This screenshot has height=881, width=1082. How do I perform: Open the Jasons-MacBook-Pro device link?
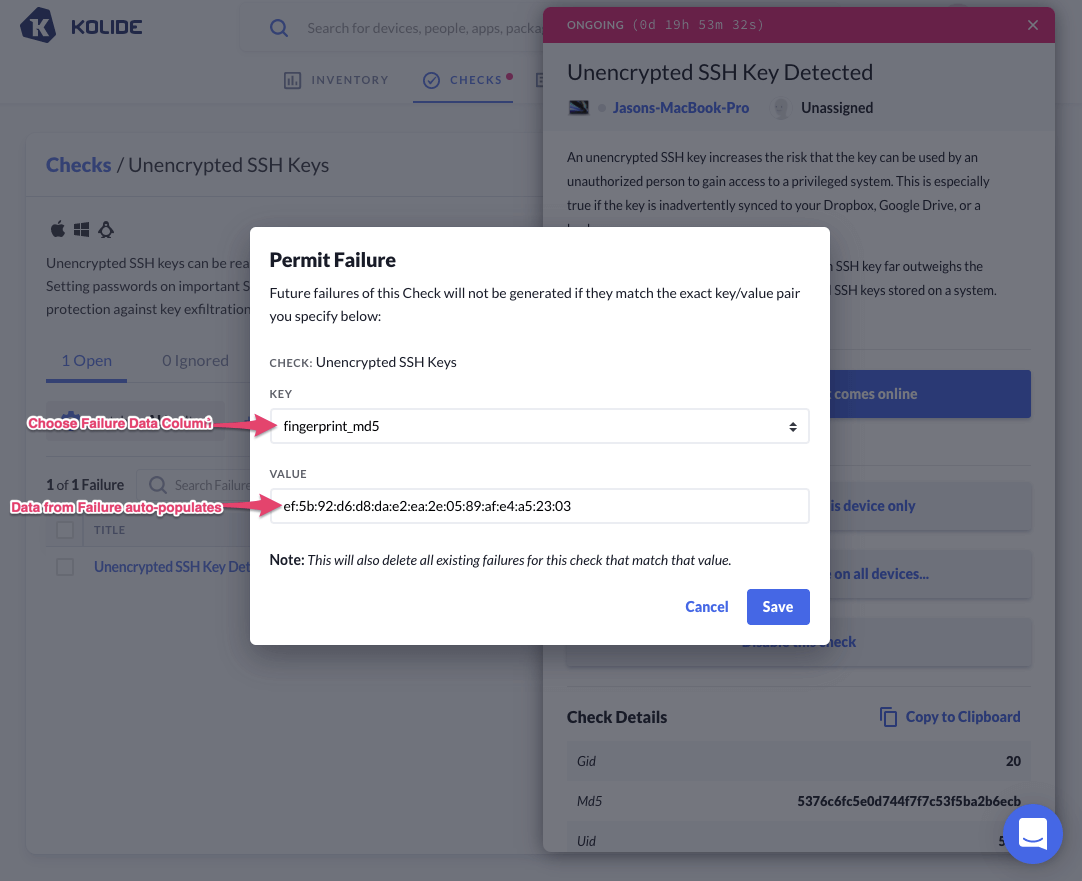[680, 108]
